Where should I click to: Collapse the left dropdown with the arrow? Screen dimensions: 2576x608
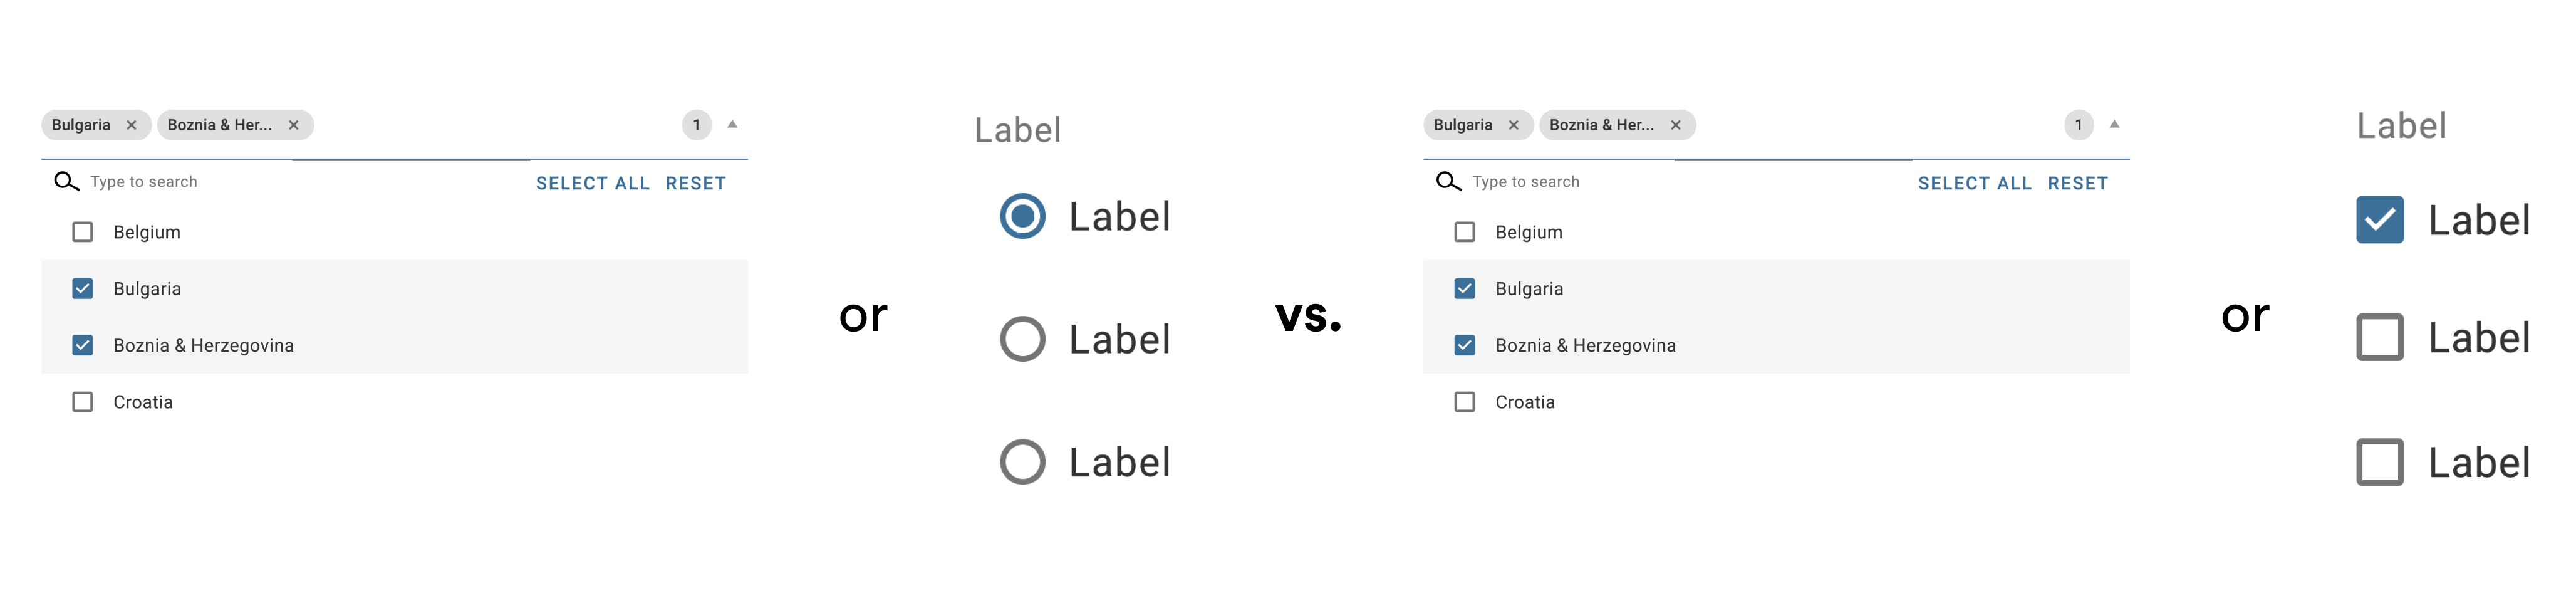click(732, 124)
